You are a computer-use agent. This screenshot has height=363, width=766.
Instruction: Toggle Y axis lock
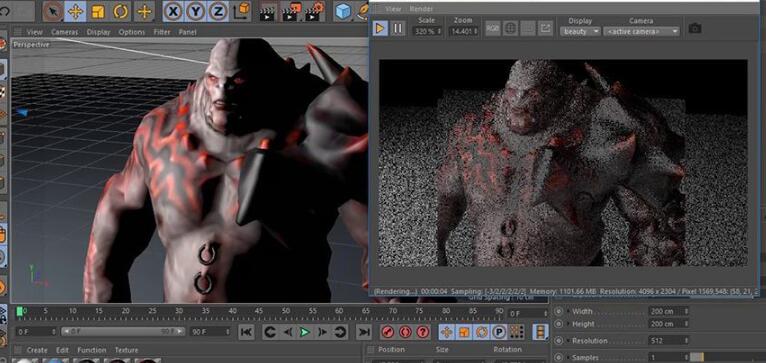point(195,12)
